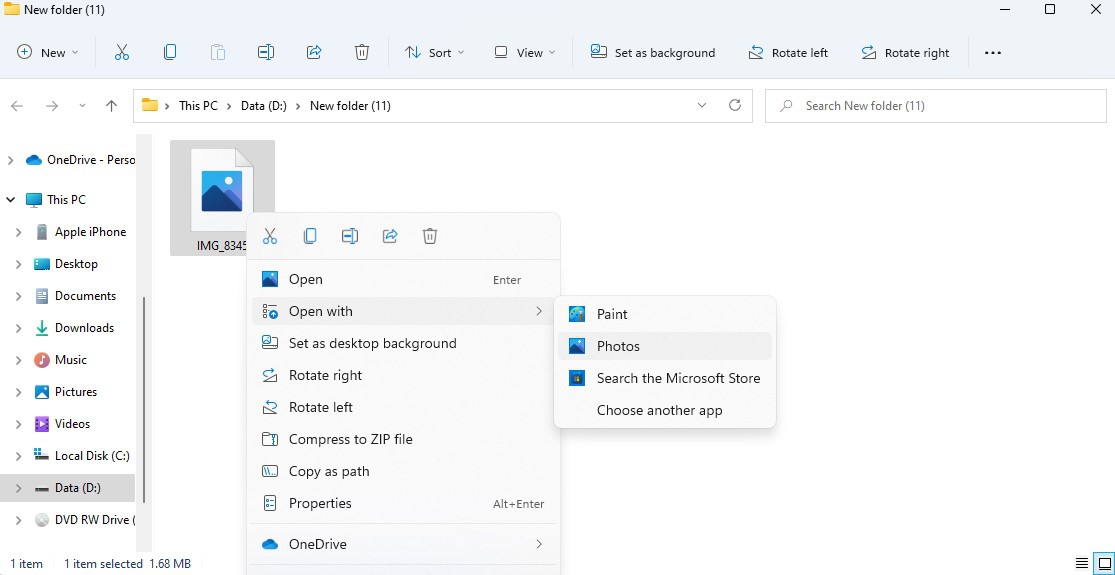The width and height of the screenshot is (1115, 575).
Task: Click the Delete trash icon in the context menu
Action: point(430,236)
